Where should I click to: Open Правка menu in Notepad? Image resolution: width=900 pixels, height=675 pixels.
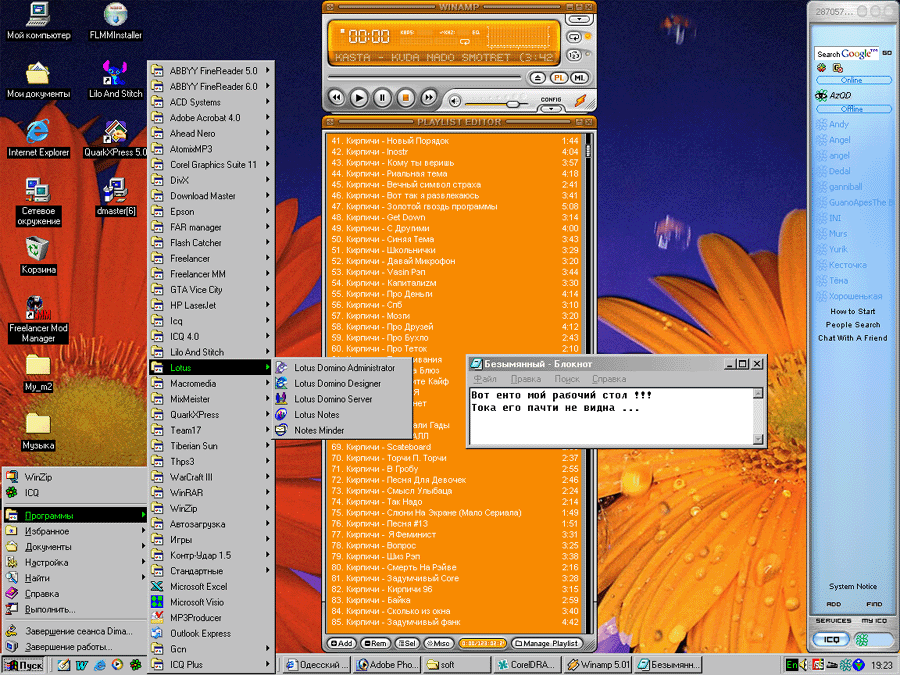coord(526,379)
